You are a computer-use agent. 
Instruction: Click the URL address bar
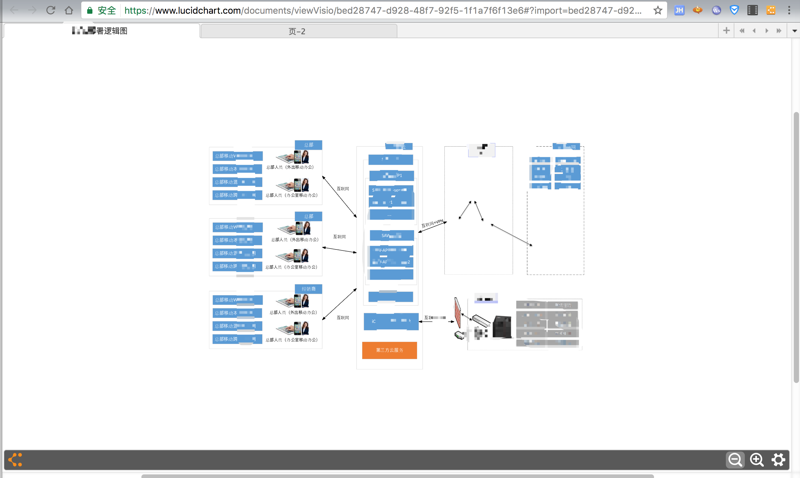click(383, 10)
